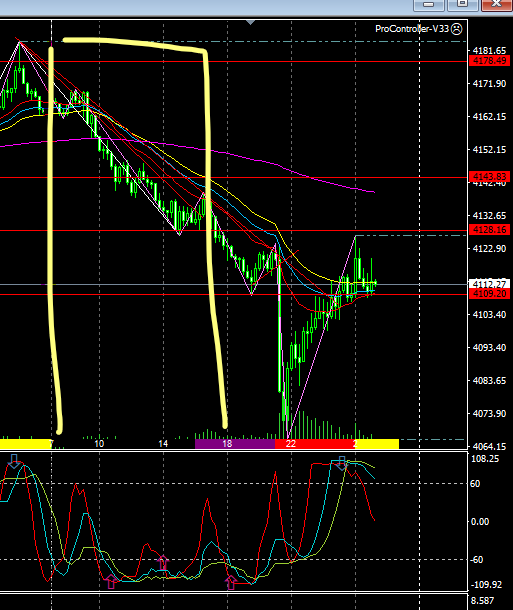Click price scale value 4122.90
Image resolution: width=513 pixels, height=610 pixels.
tap(489, 249)
